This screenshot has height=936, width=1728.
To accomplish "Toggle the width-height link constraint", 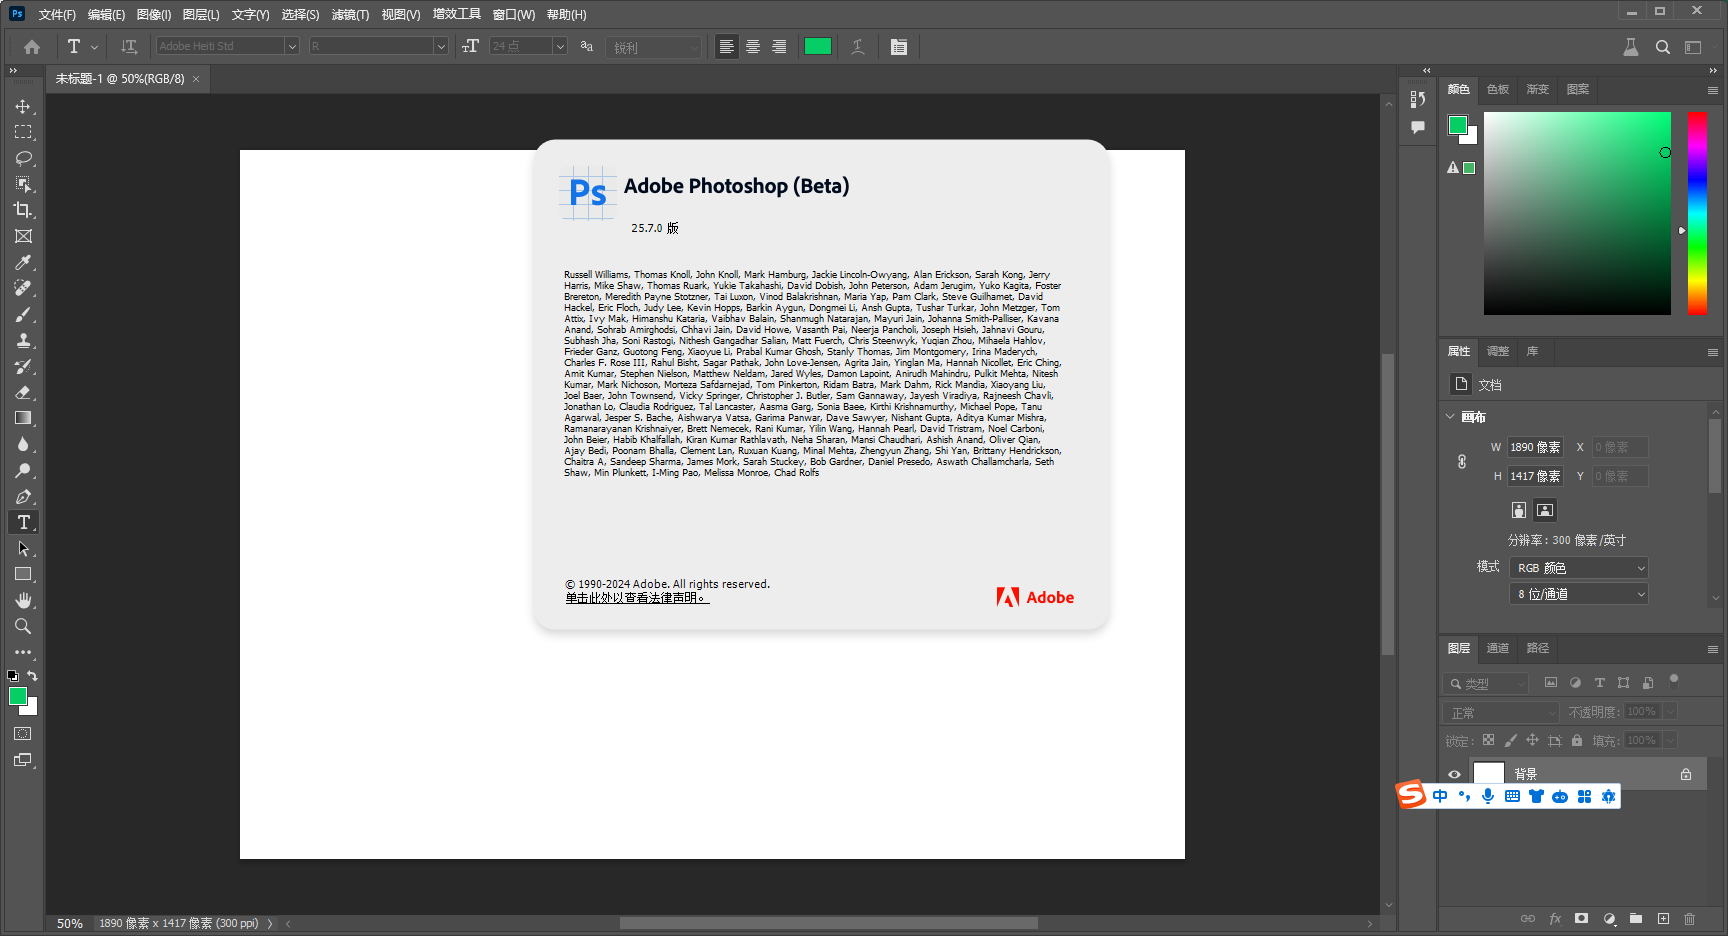I will [x=1462, y=462].
